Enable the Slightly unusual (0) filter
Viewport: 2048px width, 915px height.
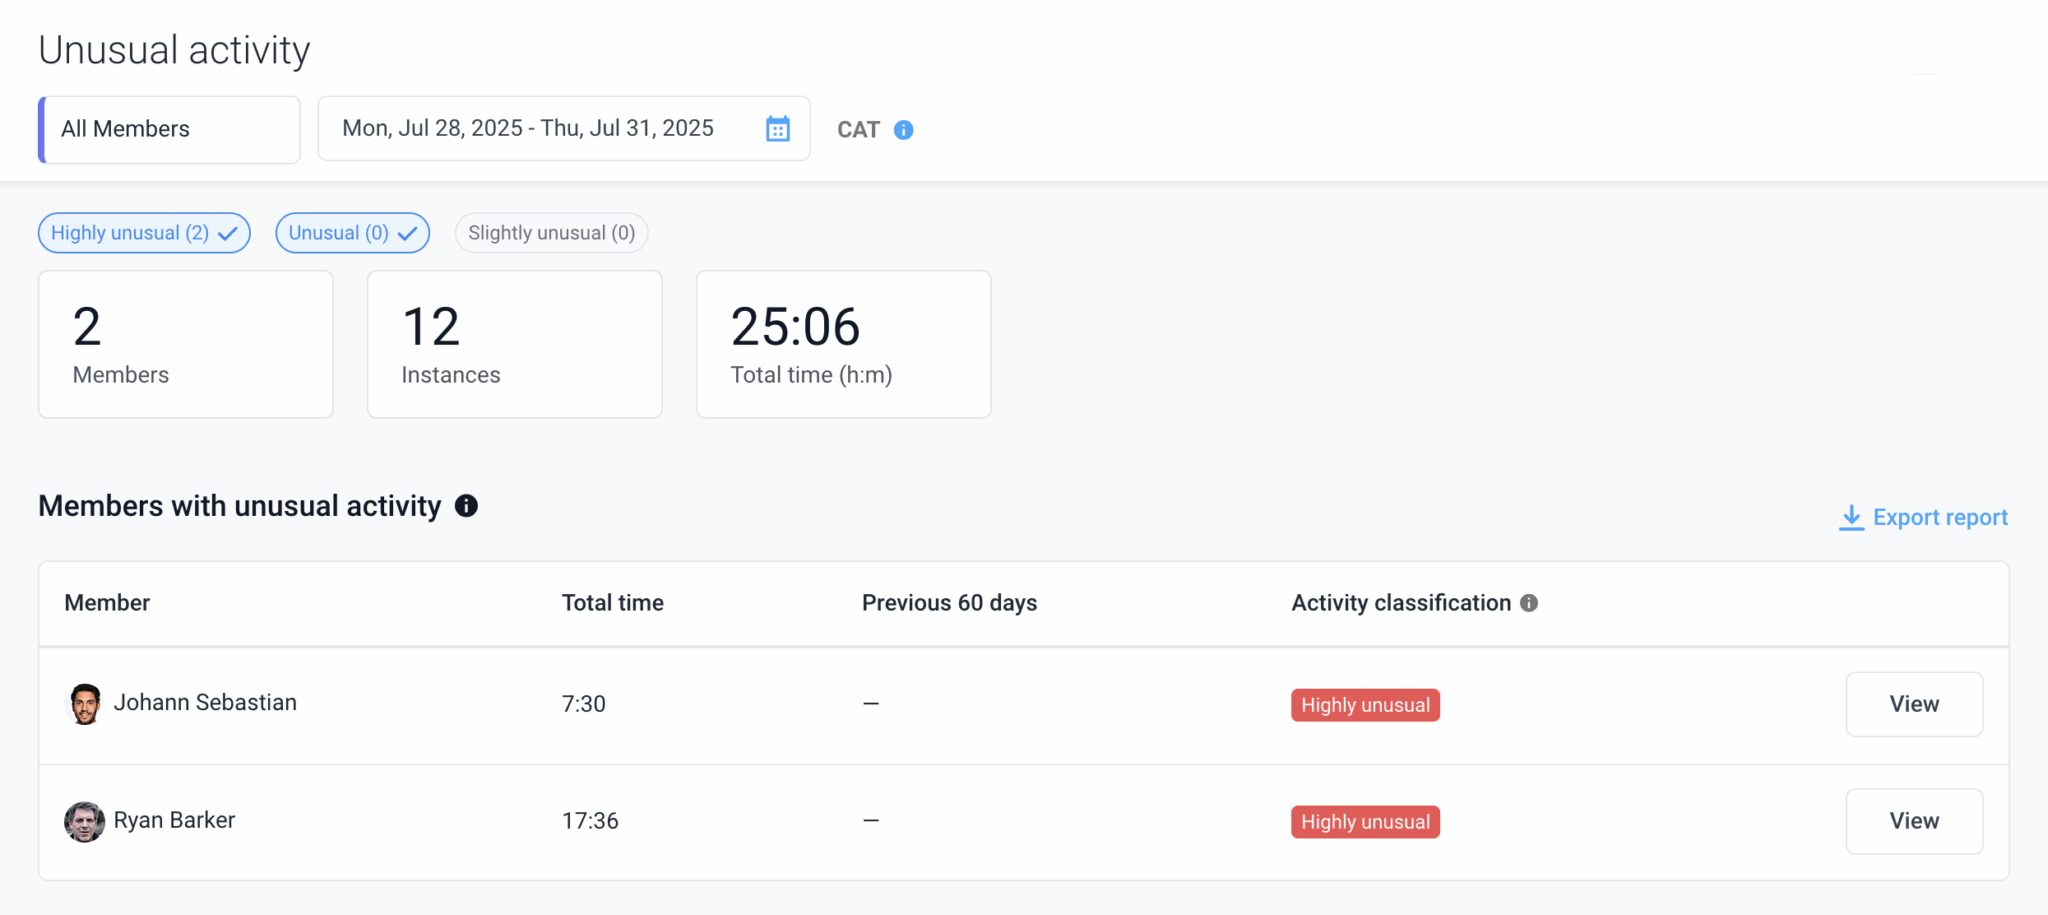(x=551, y=232)
